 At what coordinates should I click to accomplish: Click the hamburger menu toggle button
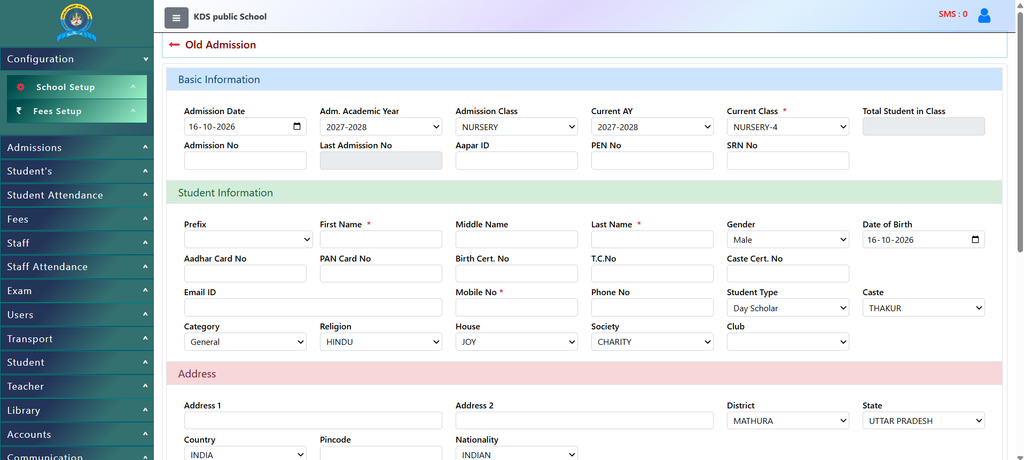(x=176, y=18)
